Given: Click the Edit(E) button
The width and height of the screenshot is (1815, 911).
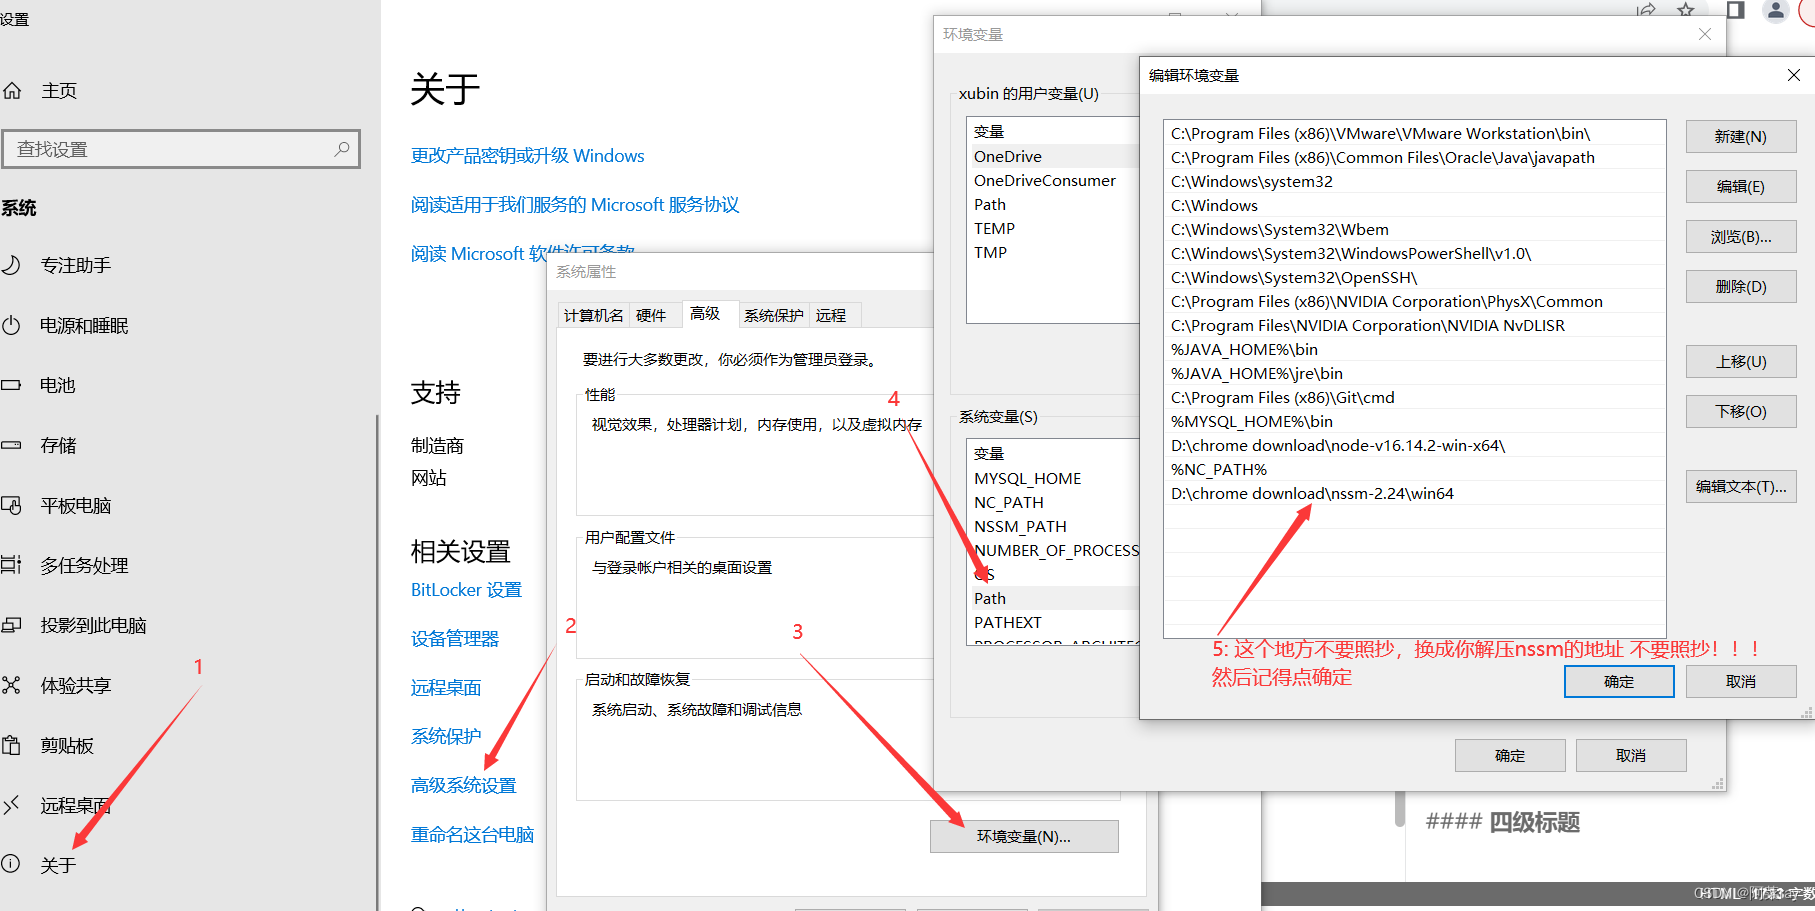Looking at the screenshot, I should [x=1741, y=187].
